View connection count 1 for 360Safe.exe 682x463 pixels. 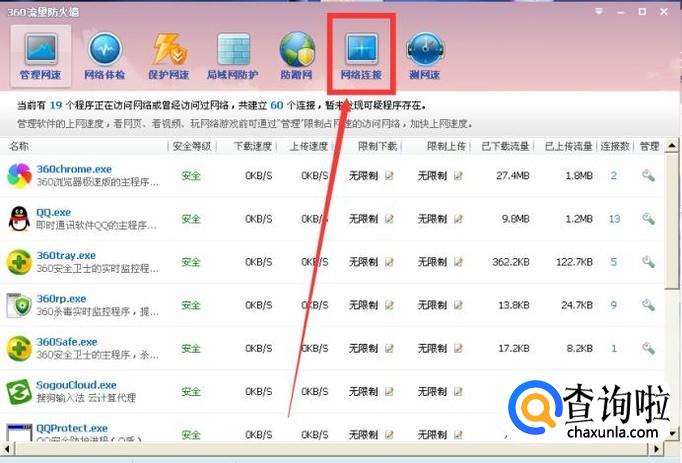pyautogui.click(x=614, y=349)
